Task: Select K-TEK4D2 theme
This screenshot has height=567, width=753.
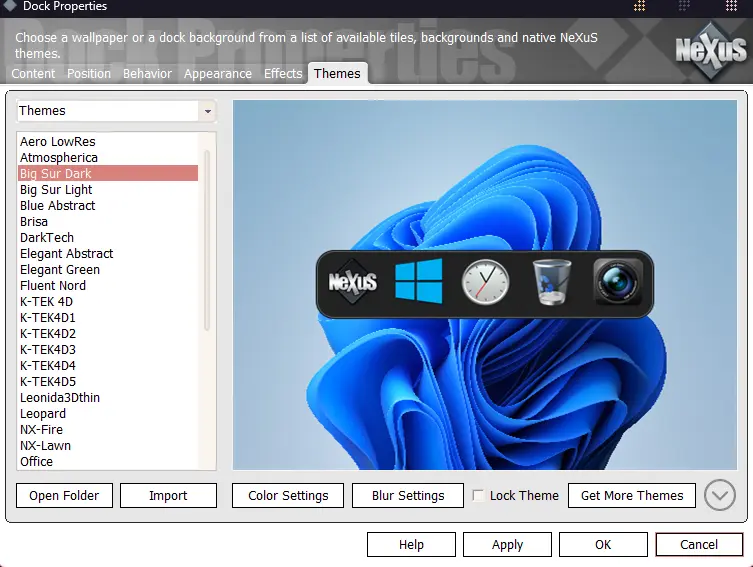Action: [108, 334]
